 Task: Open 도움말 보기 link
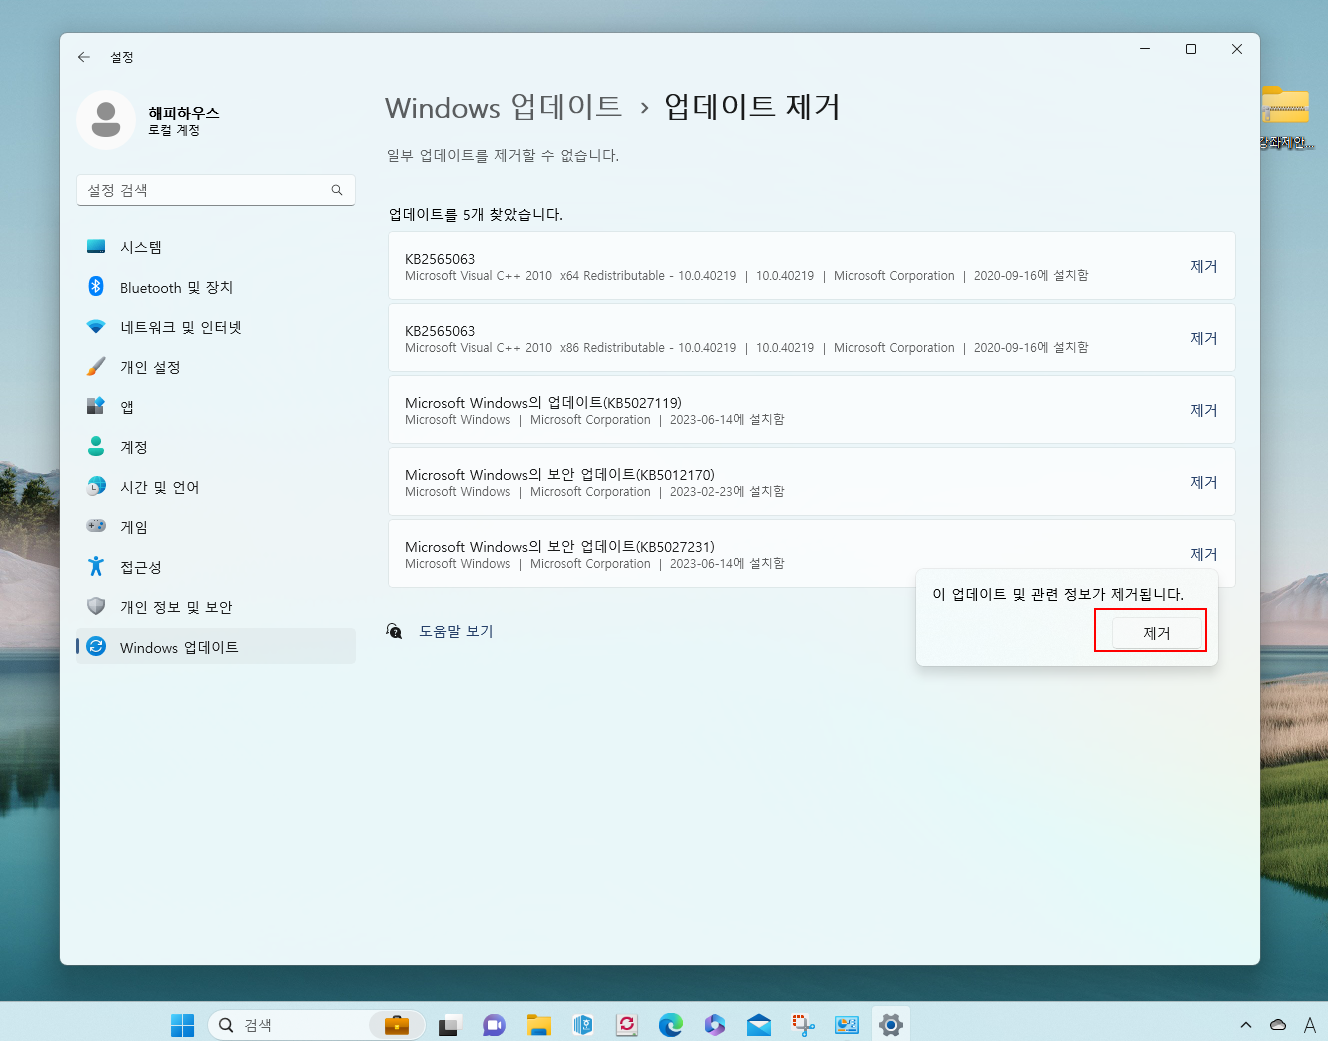point(456,631)
